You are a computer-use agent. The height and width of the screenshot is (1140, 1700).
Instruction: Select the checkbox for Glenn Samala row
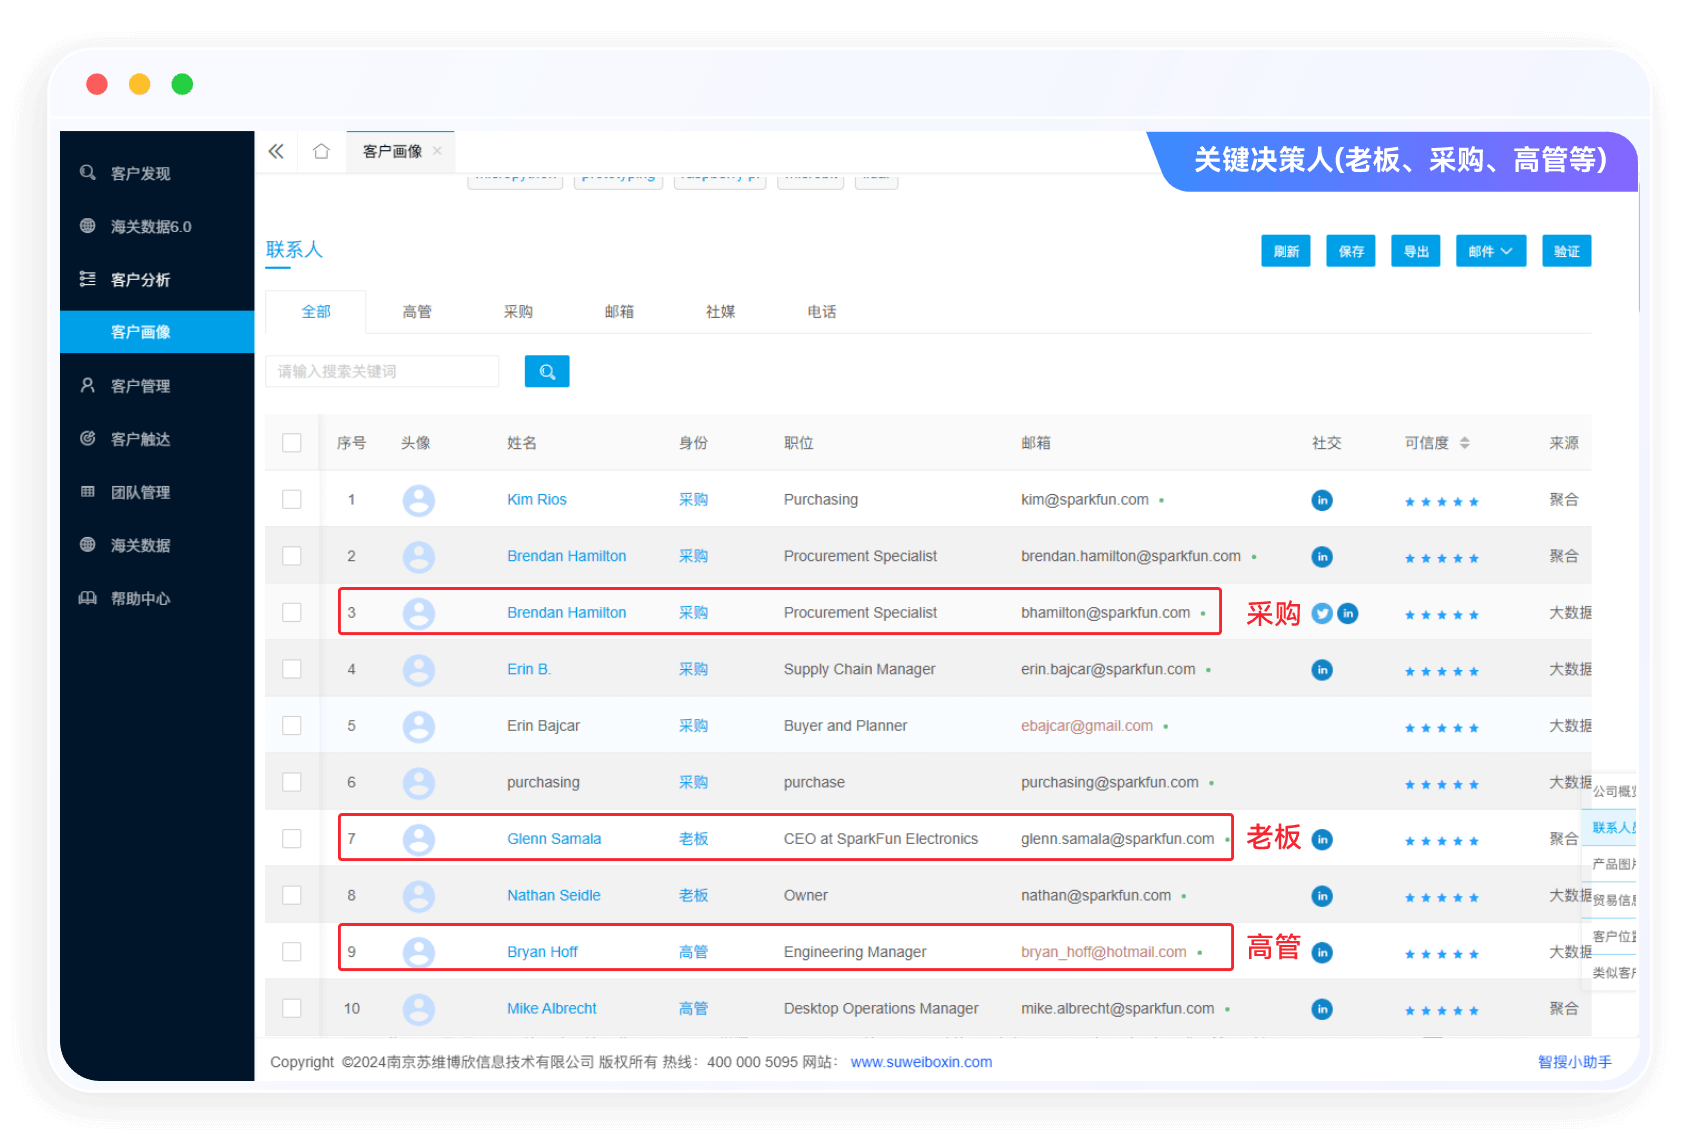point(292,839)
